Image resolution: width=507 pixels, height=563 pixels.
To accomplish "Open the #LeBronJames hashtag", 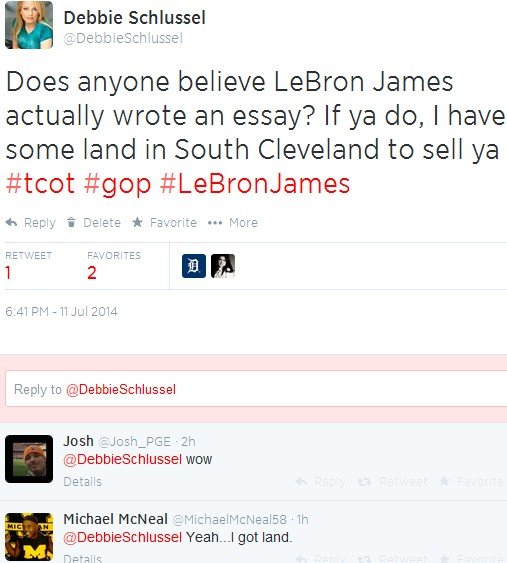I will tap(255, 183).
